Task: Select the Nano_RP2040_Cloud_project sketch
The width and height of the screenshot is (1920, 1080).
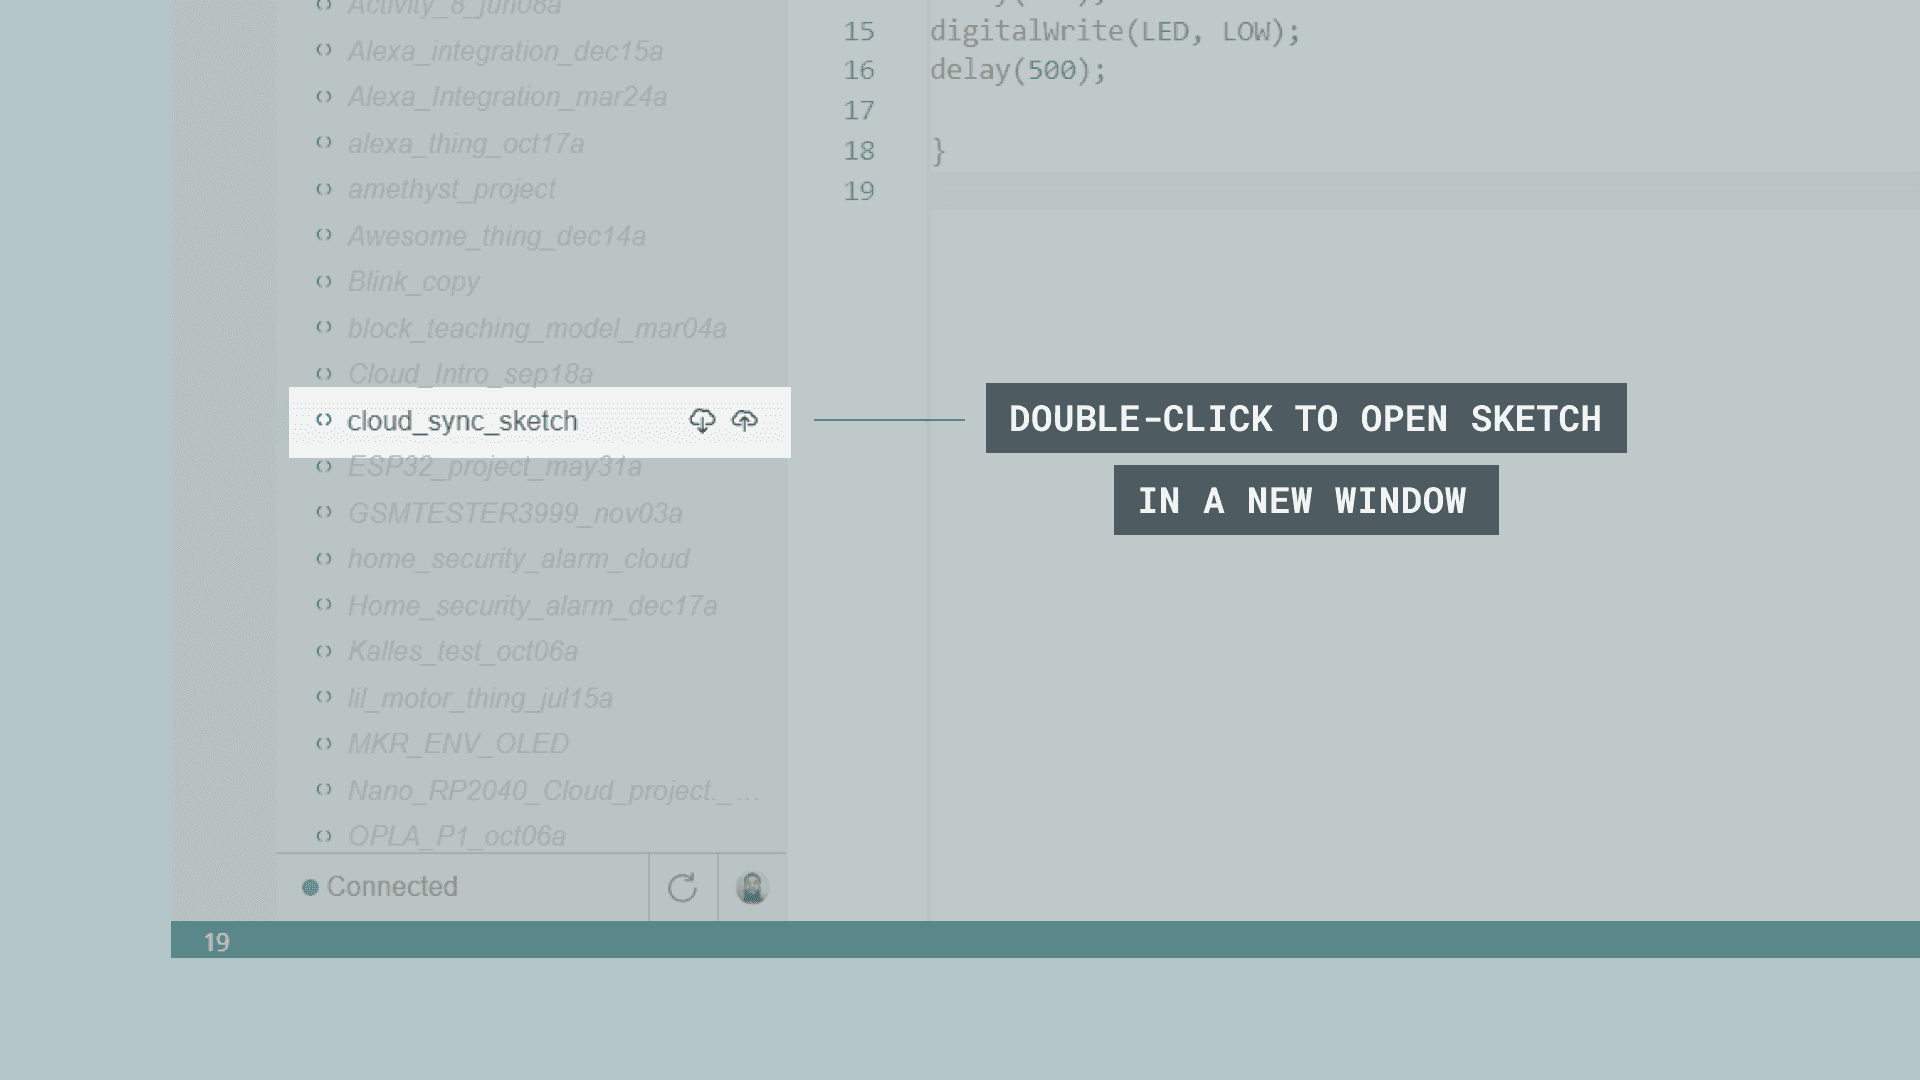Action: 540,790
